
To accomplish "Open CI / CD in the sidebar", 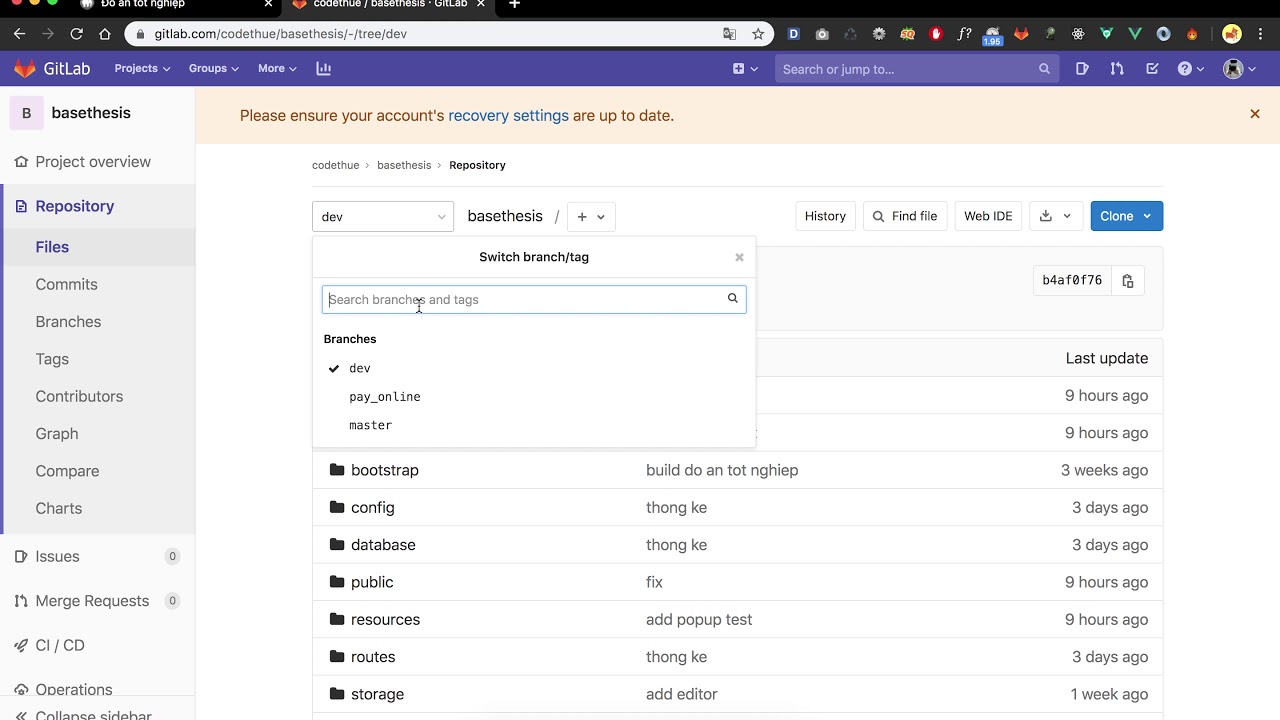I will point(60,645).
